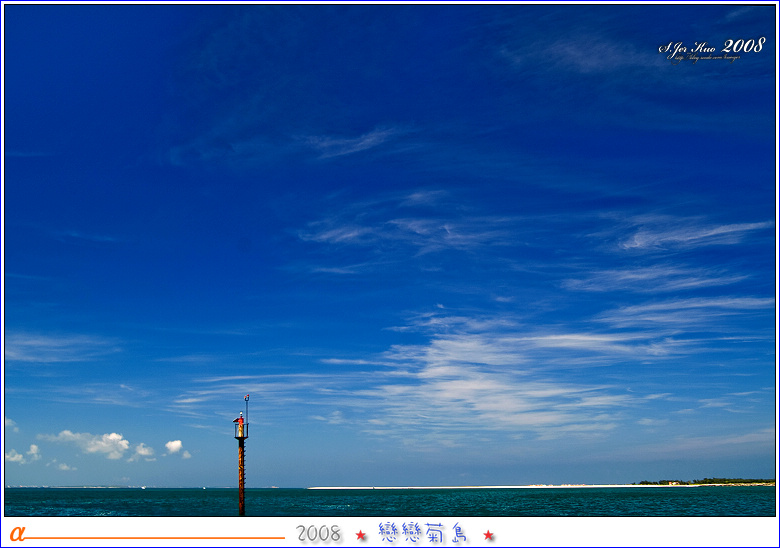
Task: Click the lamp housing atop the beacon
Action: pos(240,428)
